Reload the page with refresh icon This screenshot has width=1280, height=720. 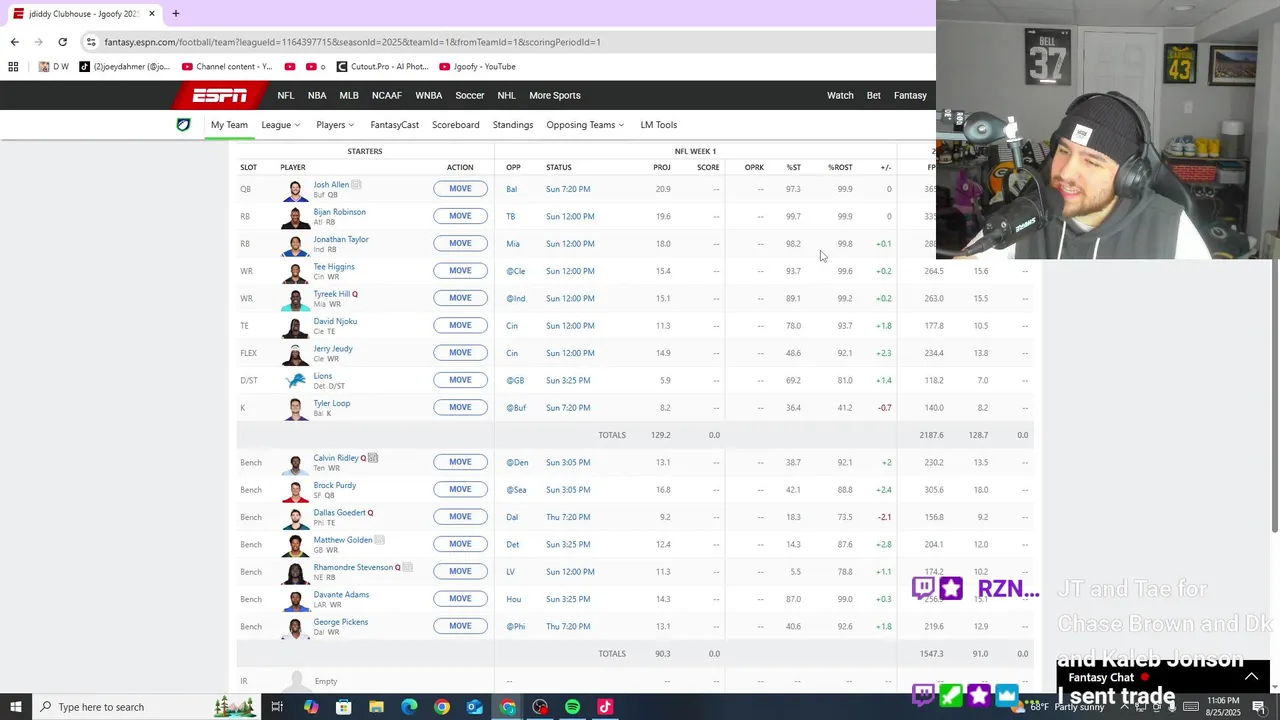pyautogui.click(x=62, y=42)
